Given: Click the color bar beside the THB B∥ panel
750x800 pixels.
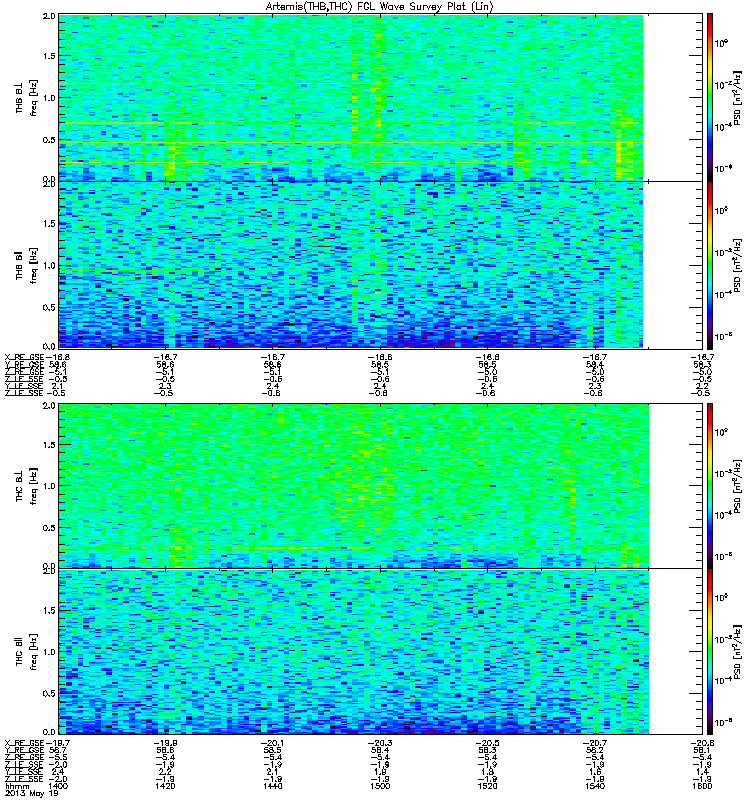Looking at the screenshot, I should pyautogui.click(x=709, y=265).
